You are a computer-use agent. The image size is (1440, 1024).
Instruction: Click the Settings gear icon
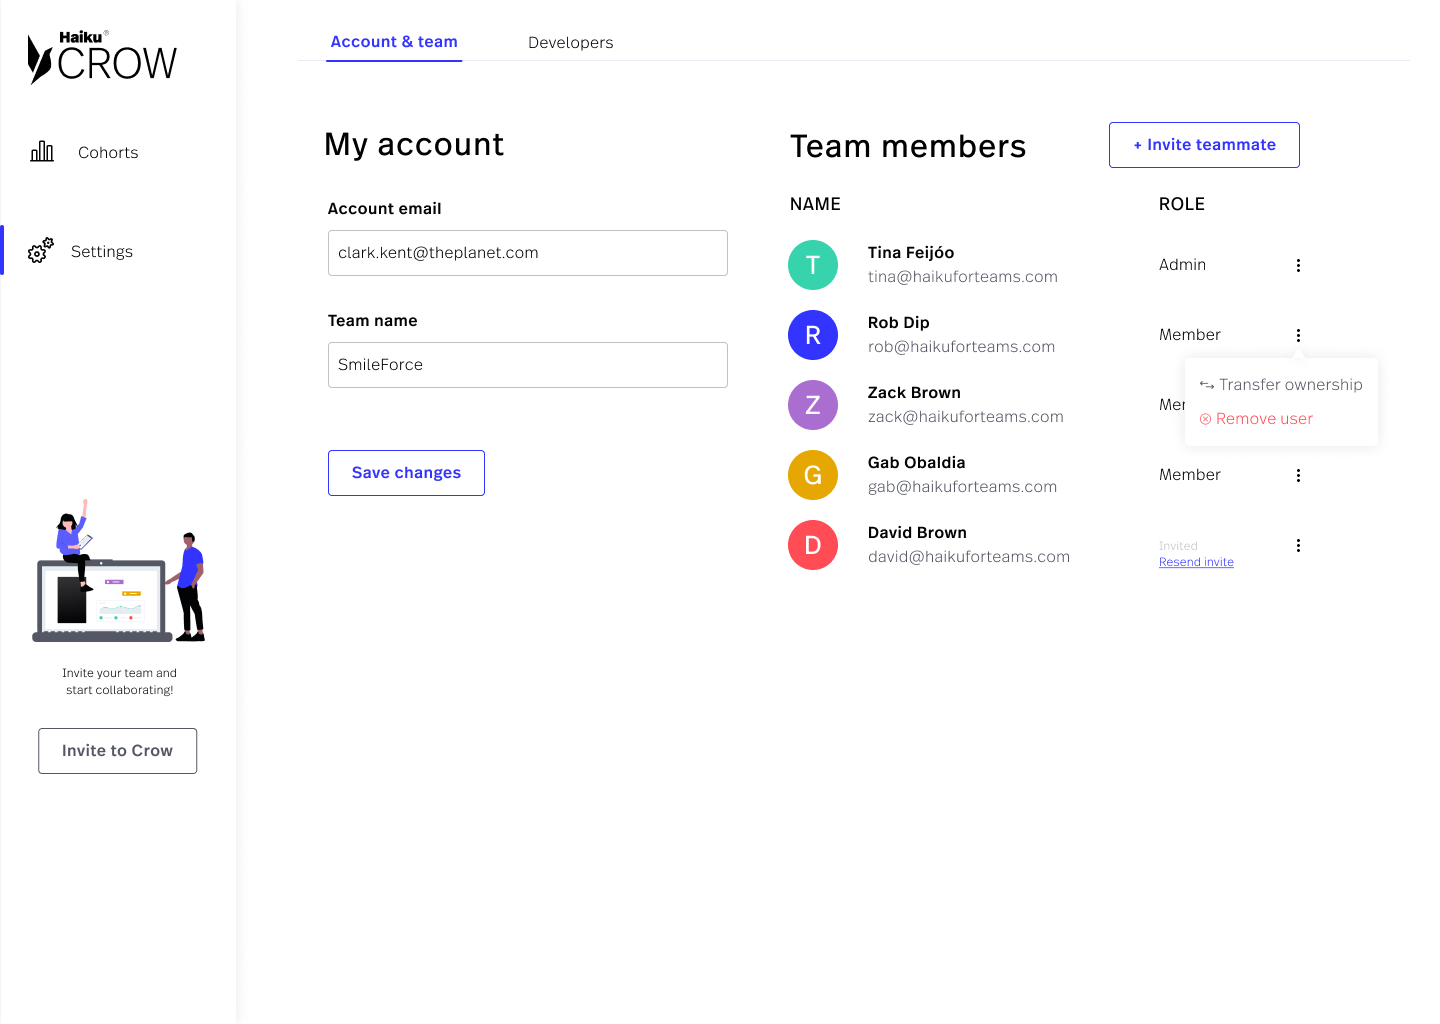(x=41, y=251)
